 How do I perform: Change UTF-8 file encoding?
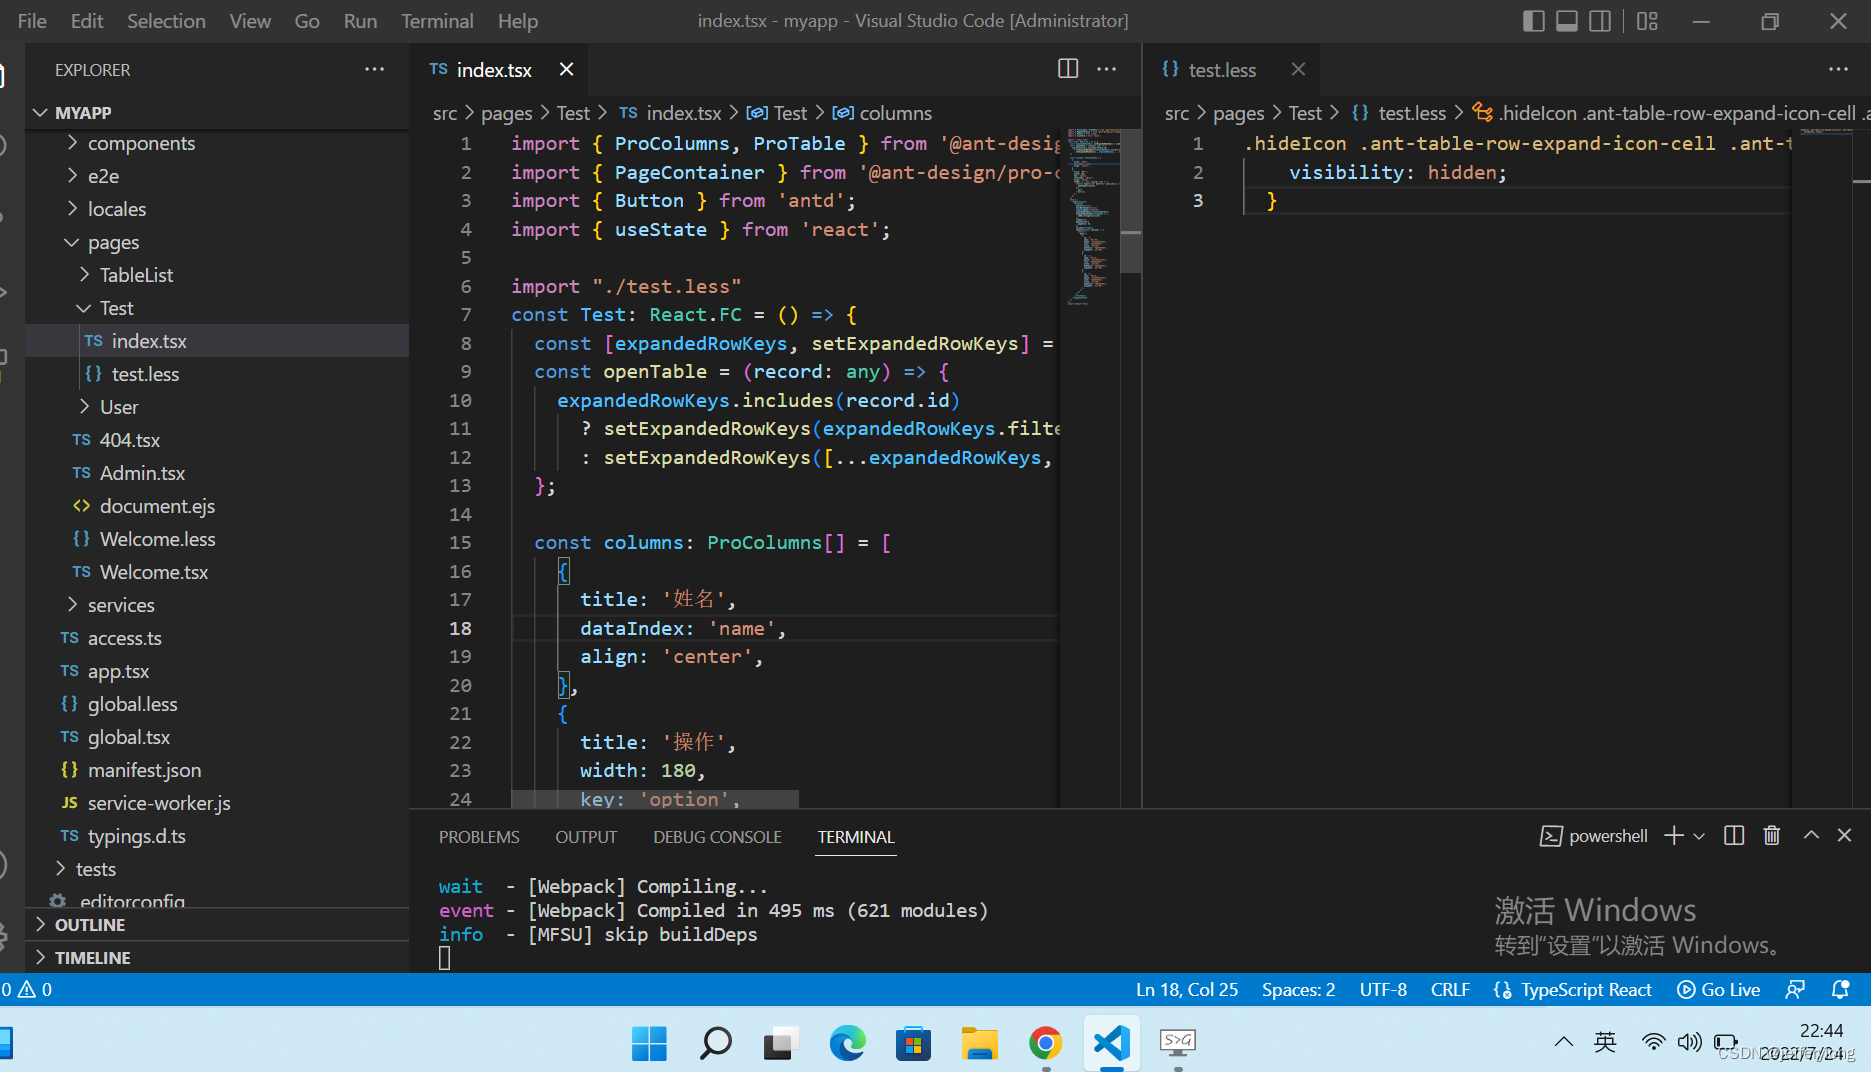1383,989
